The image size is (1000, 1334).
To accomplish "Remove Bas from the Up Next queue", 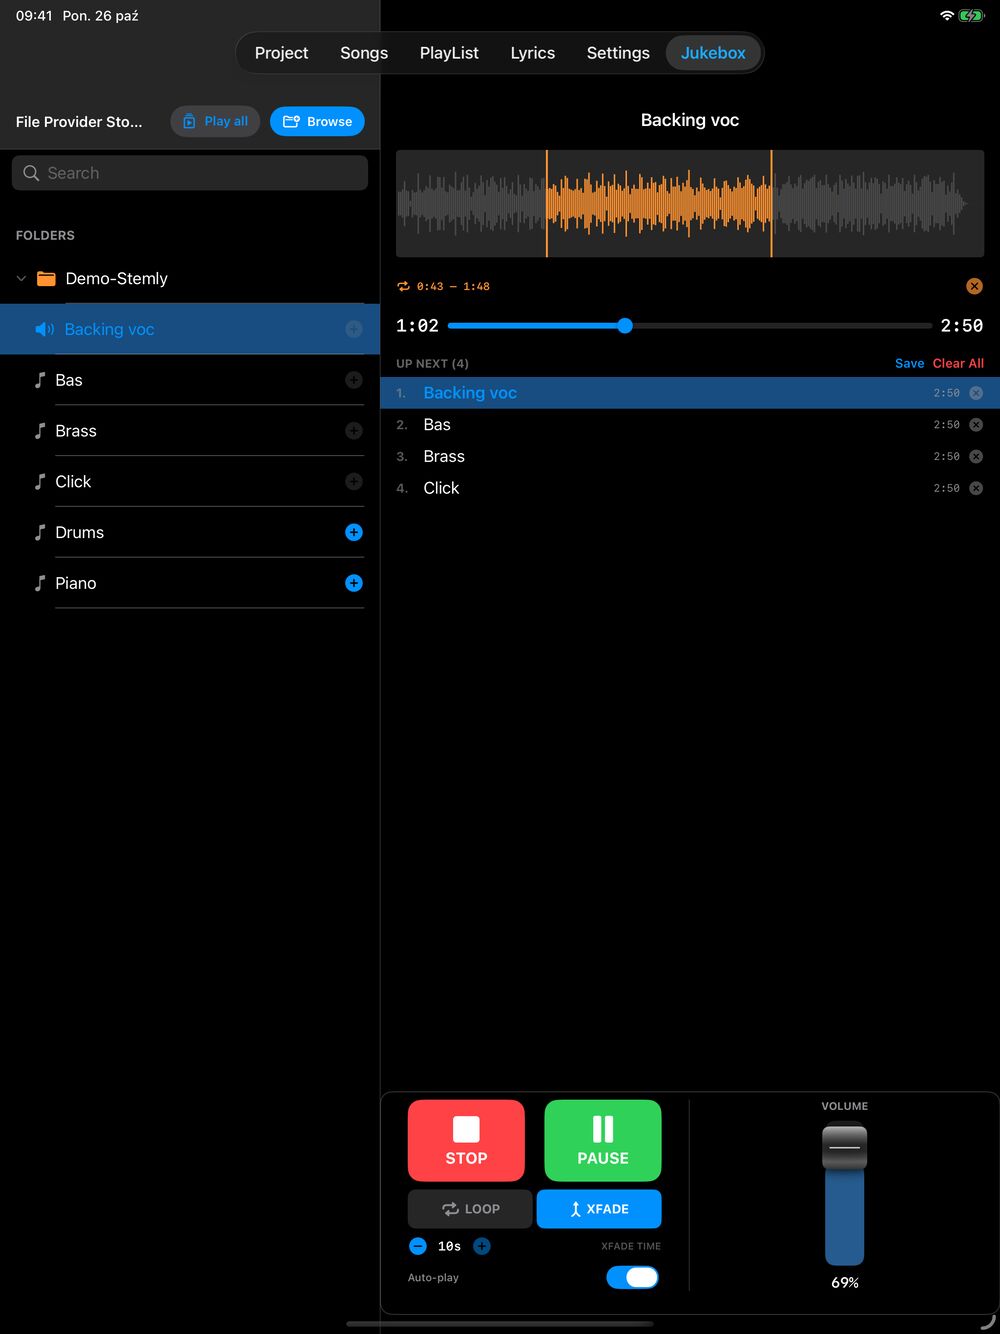I will [976, 425].
